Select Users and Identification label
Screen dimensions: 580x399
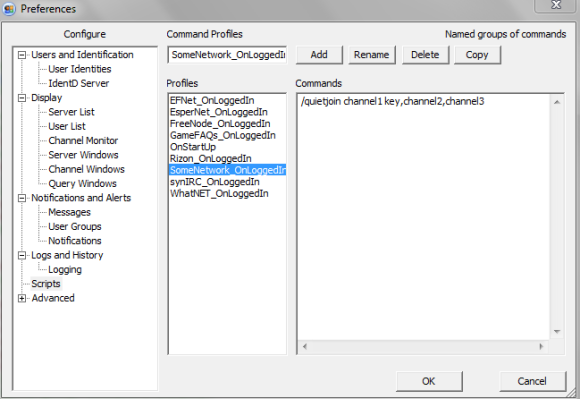point(82,55)
